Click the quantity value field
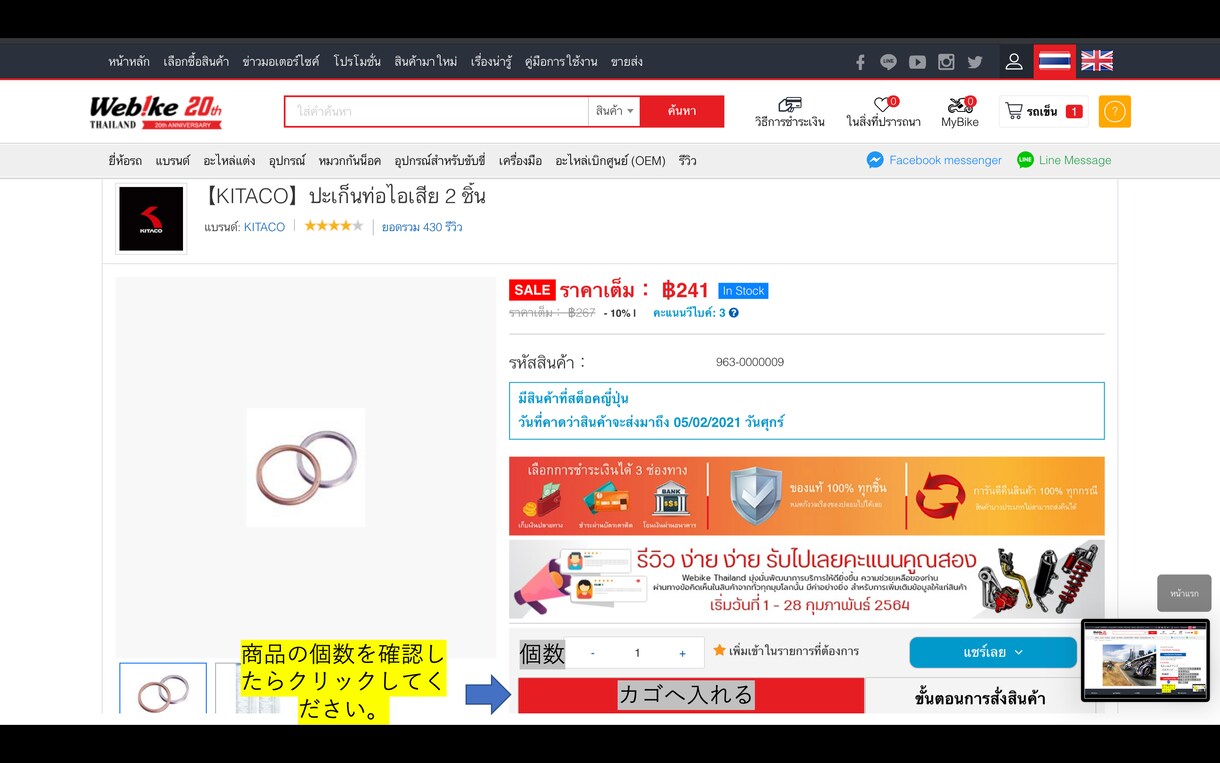Viewport: 1220px width, 763px height. click(x=638, y=653)
